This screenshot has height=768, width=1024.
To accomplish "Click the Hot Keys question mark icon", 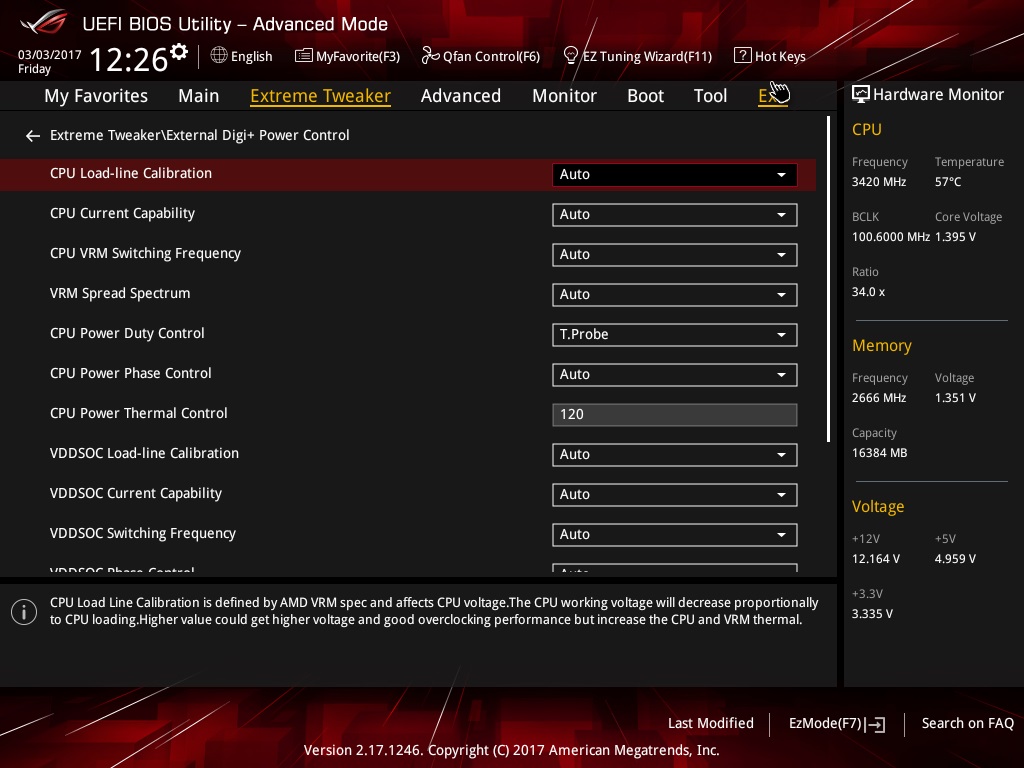I will [743, 56].
